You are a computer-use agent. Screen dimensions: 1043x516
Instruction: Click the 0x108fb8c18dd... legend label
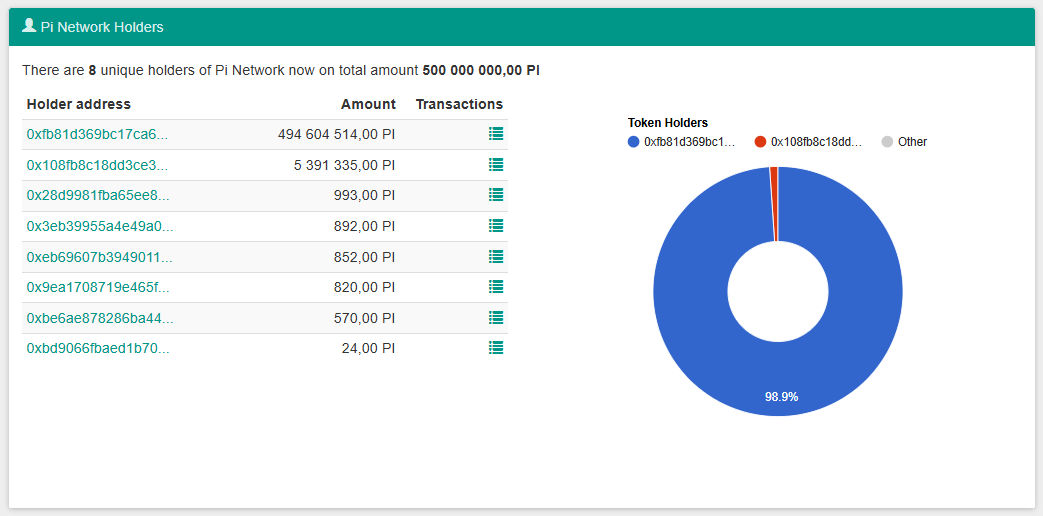coord(816,142)
